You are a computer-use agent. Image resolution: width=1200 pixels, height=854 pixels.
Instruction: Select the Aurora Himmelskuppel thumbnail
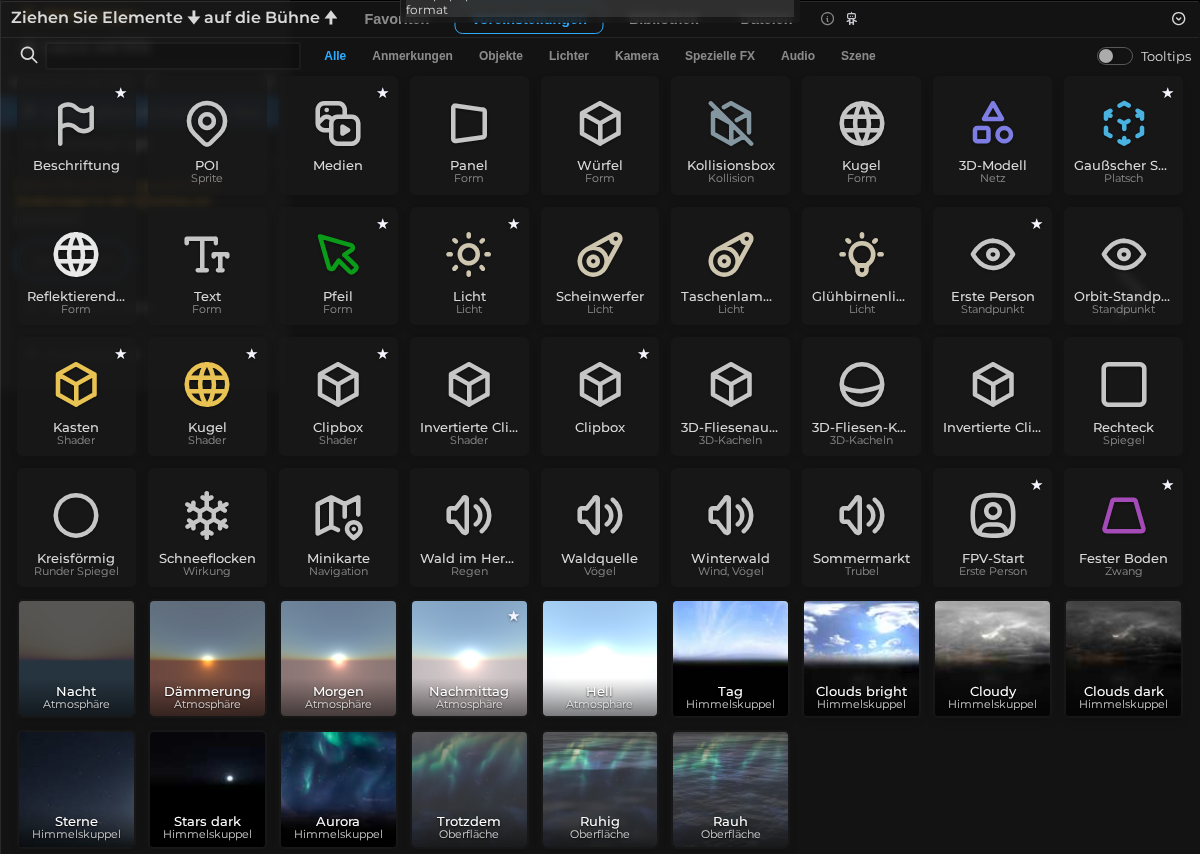[338, 789]
